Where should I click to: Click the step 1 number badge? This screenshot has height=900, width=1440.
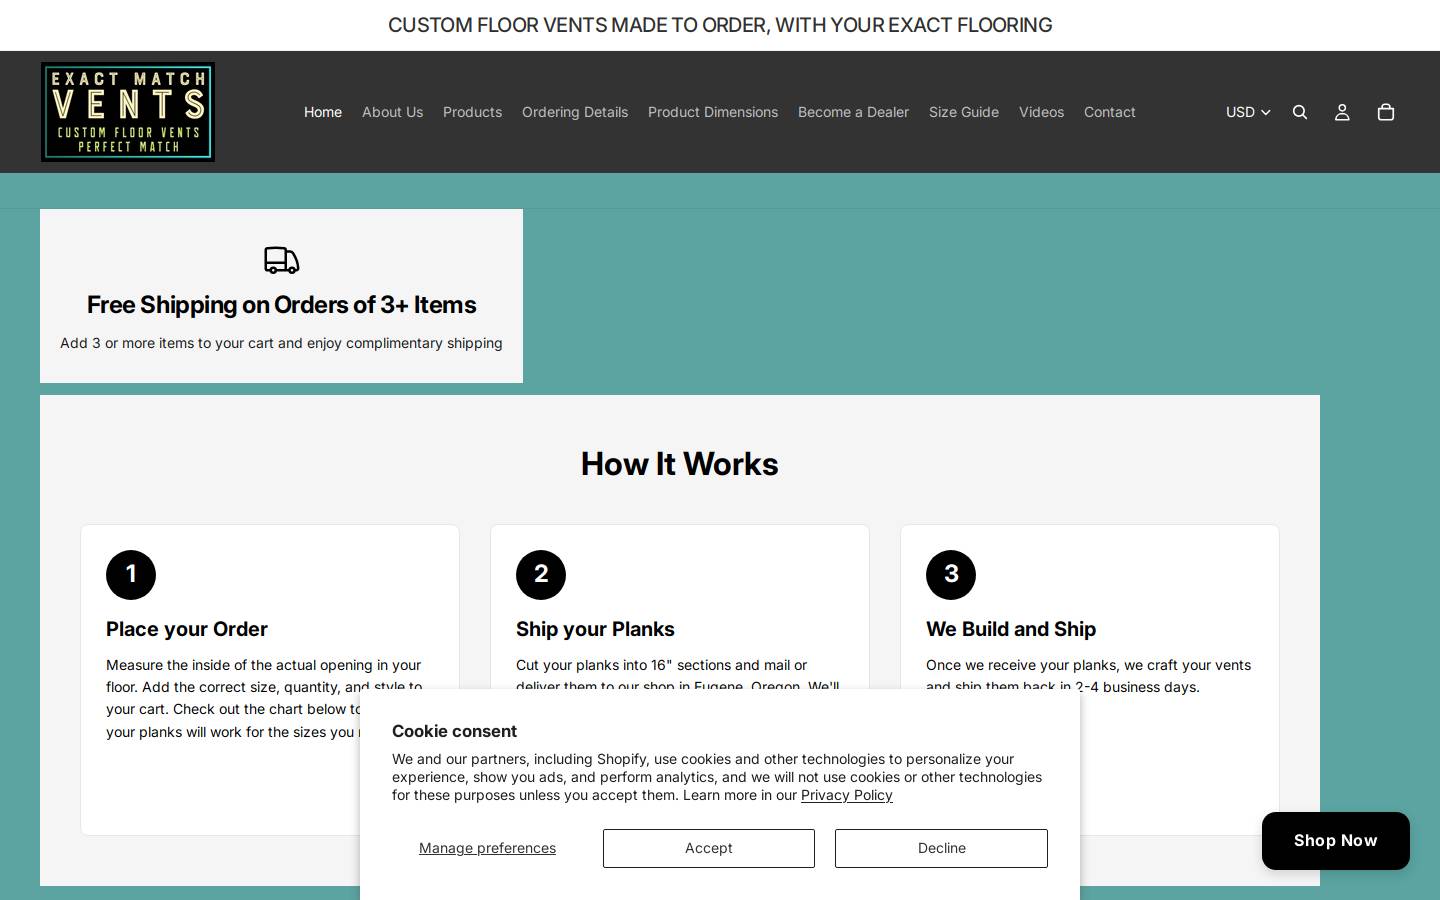click(131, 575)
